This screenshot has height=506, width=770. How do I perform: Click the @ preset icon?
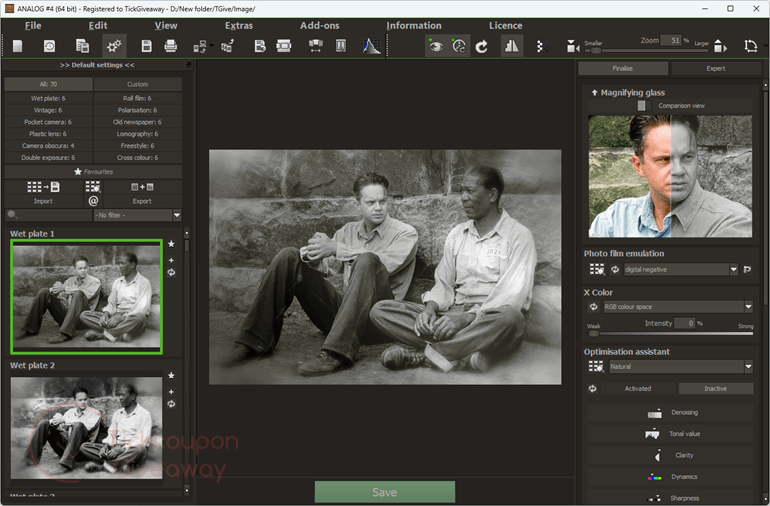coord(93,200)
